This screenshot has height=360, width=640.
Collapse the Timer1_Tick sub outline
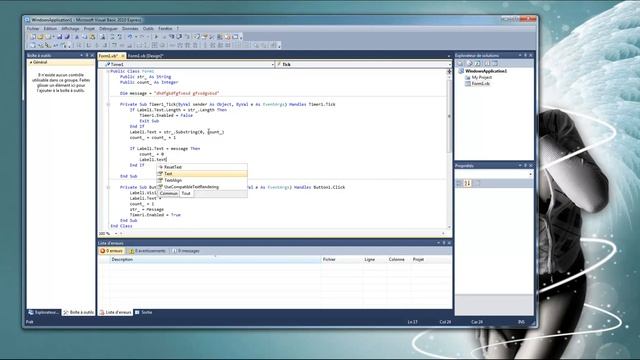[108, 104]
